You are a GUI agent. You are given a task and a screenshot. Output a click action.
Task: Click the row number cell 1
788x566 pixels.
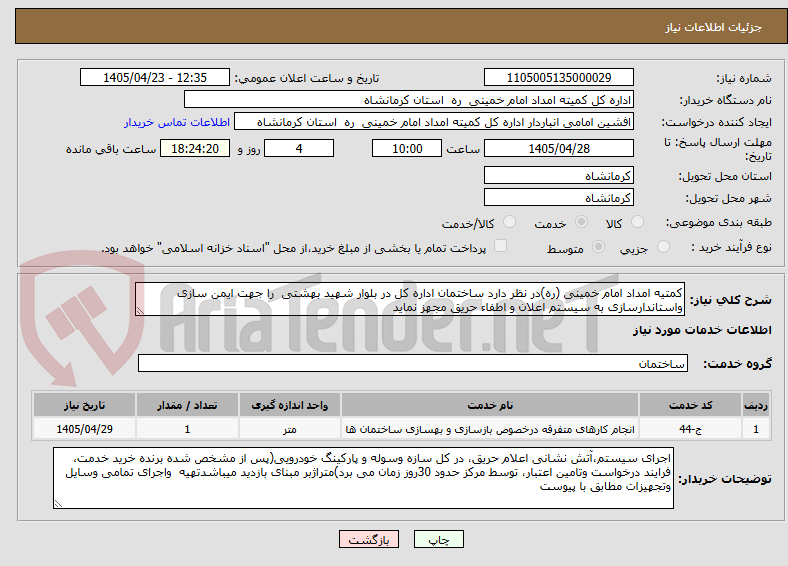point(755,429)
